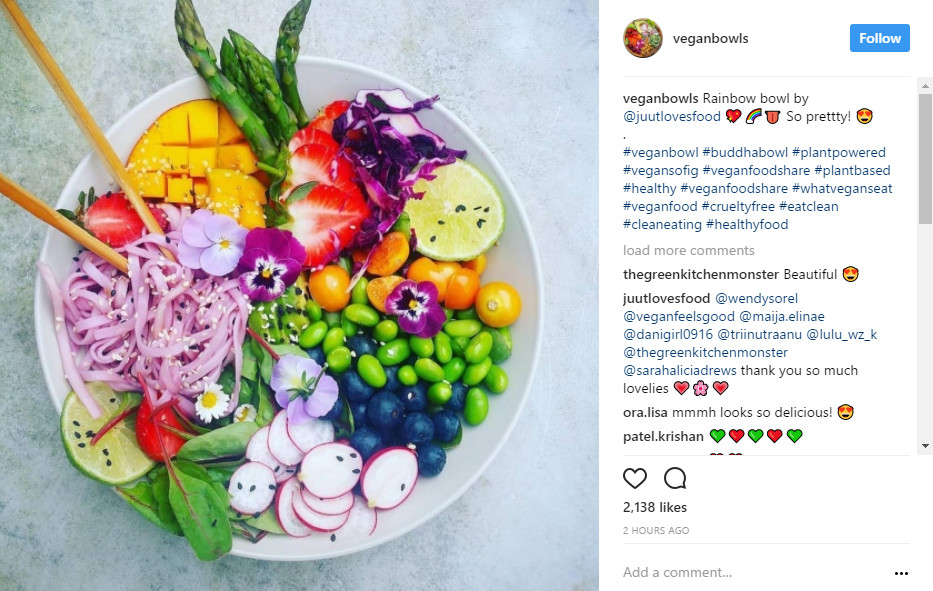This screenshot has height=591, width=933.
Task: Open patel.krishan commenter profile
Action: pyautogui.click(x=663, y=436)
